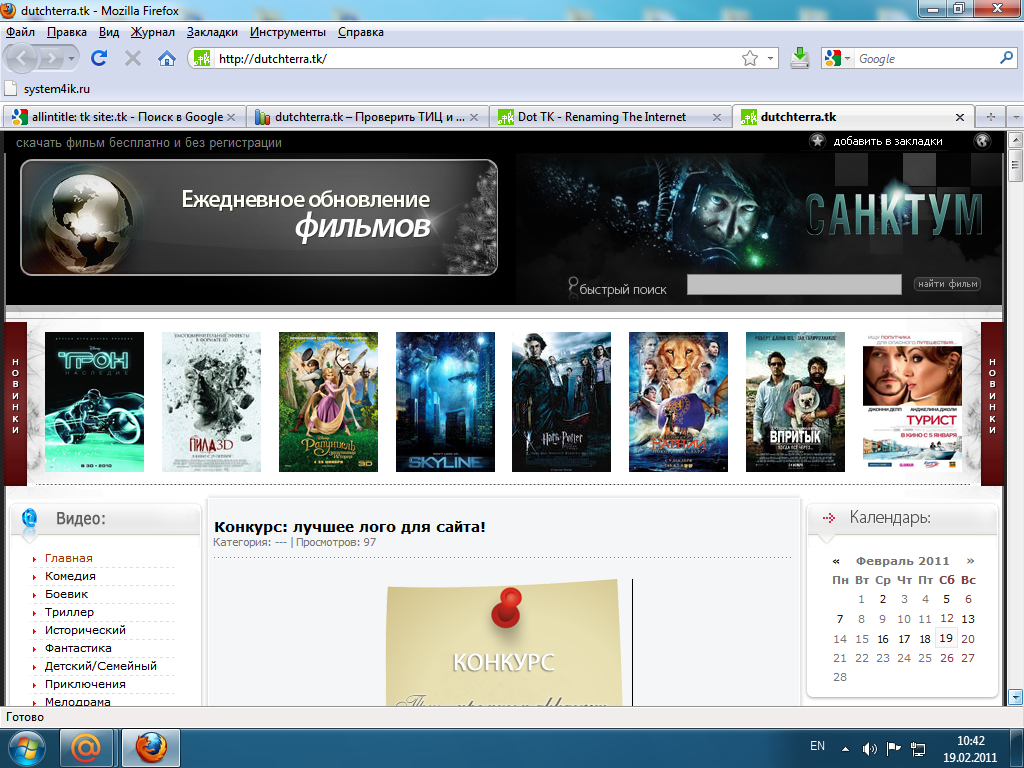Open the Пила 3D movie poster
The image size is (1024, 768).
point(211,402)
